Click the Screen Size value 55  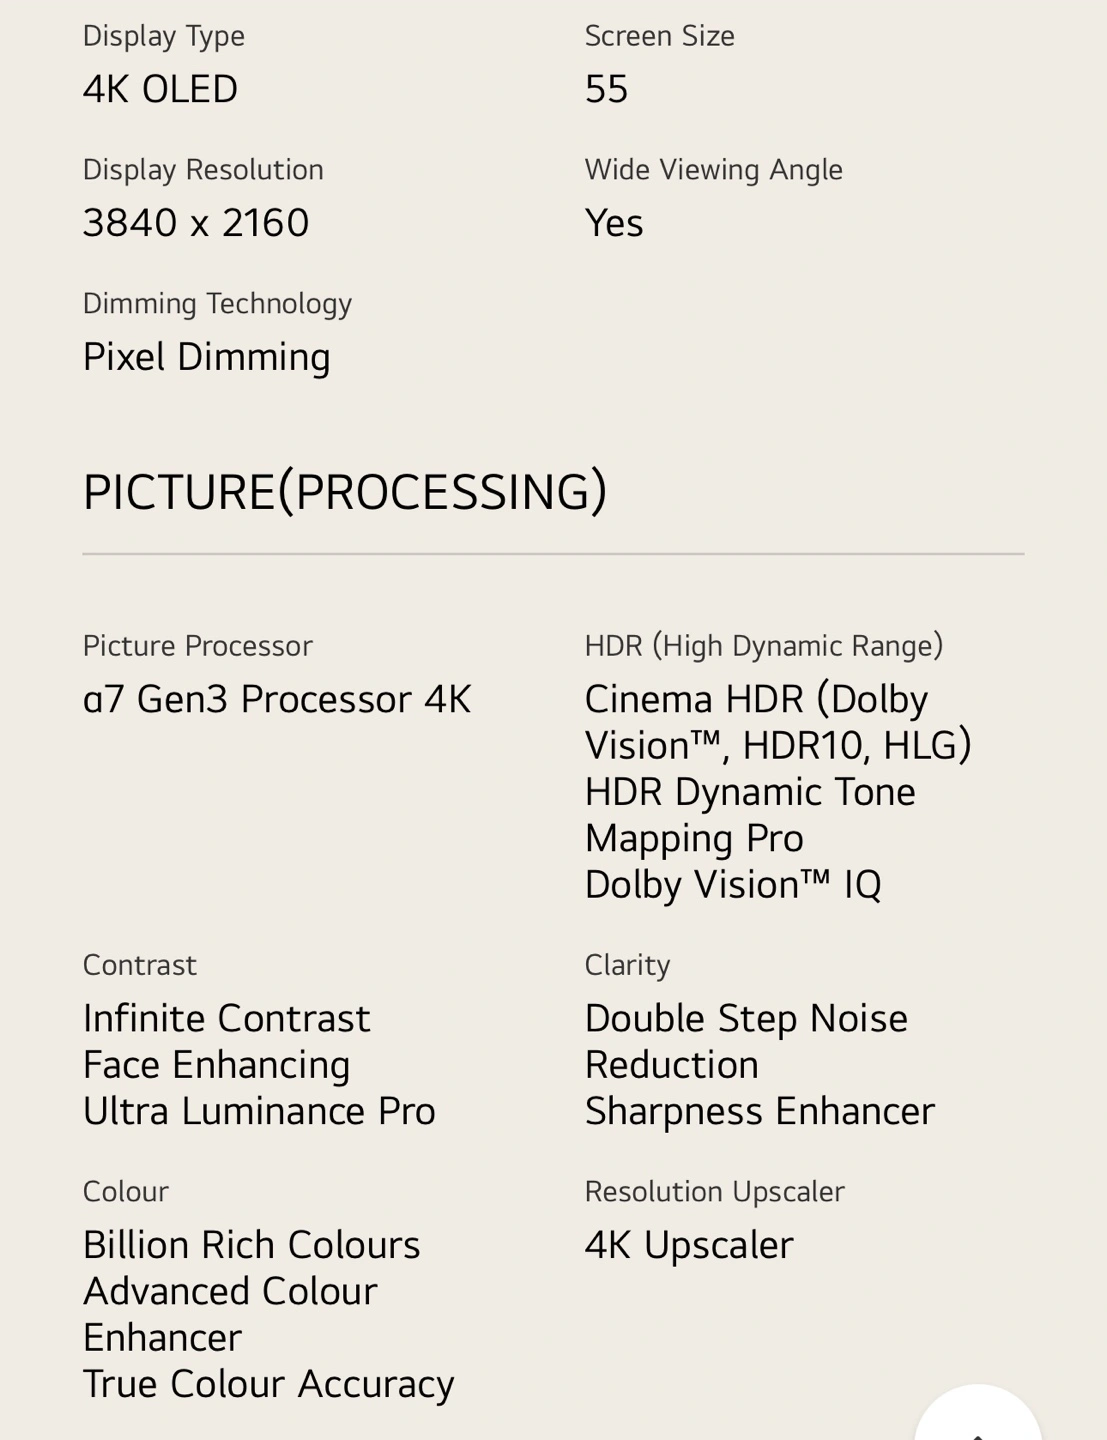point(606,89)
